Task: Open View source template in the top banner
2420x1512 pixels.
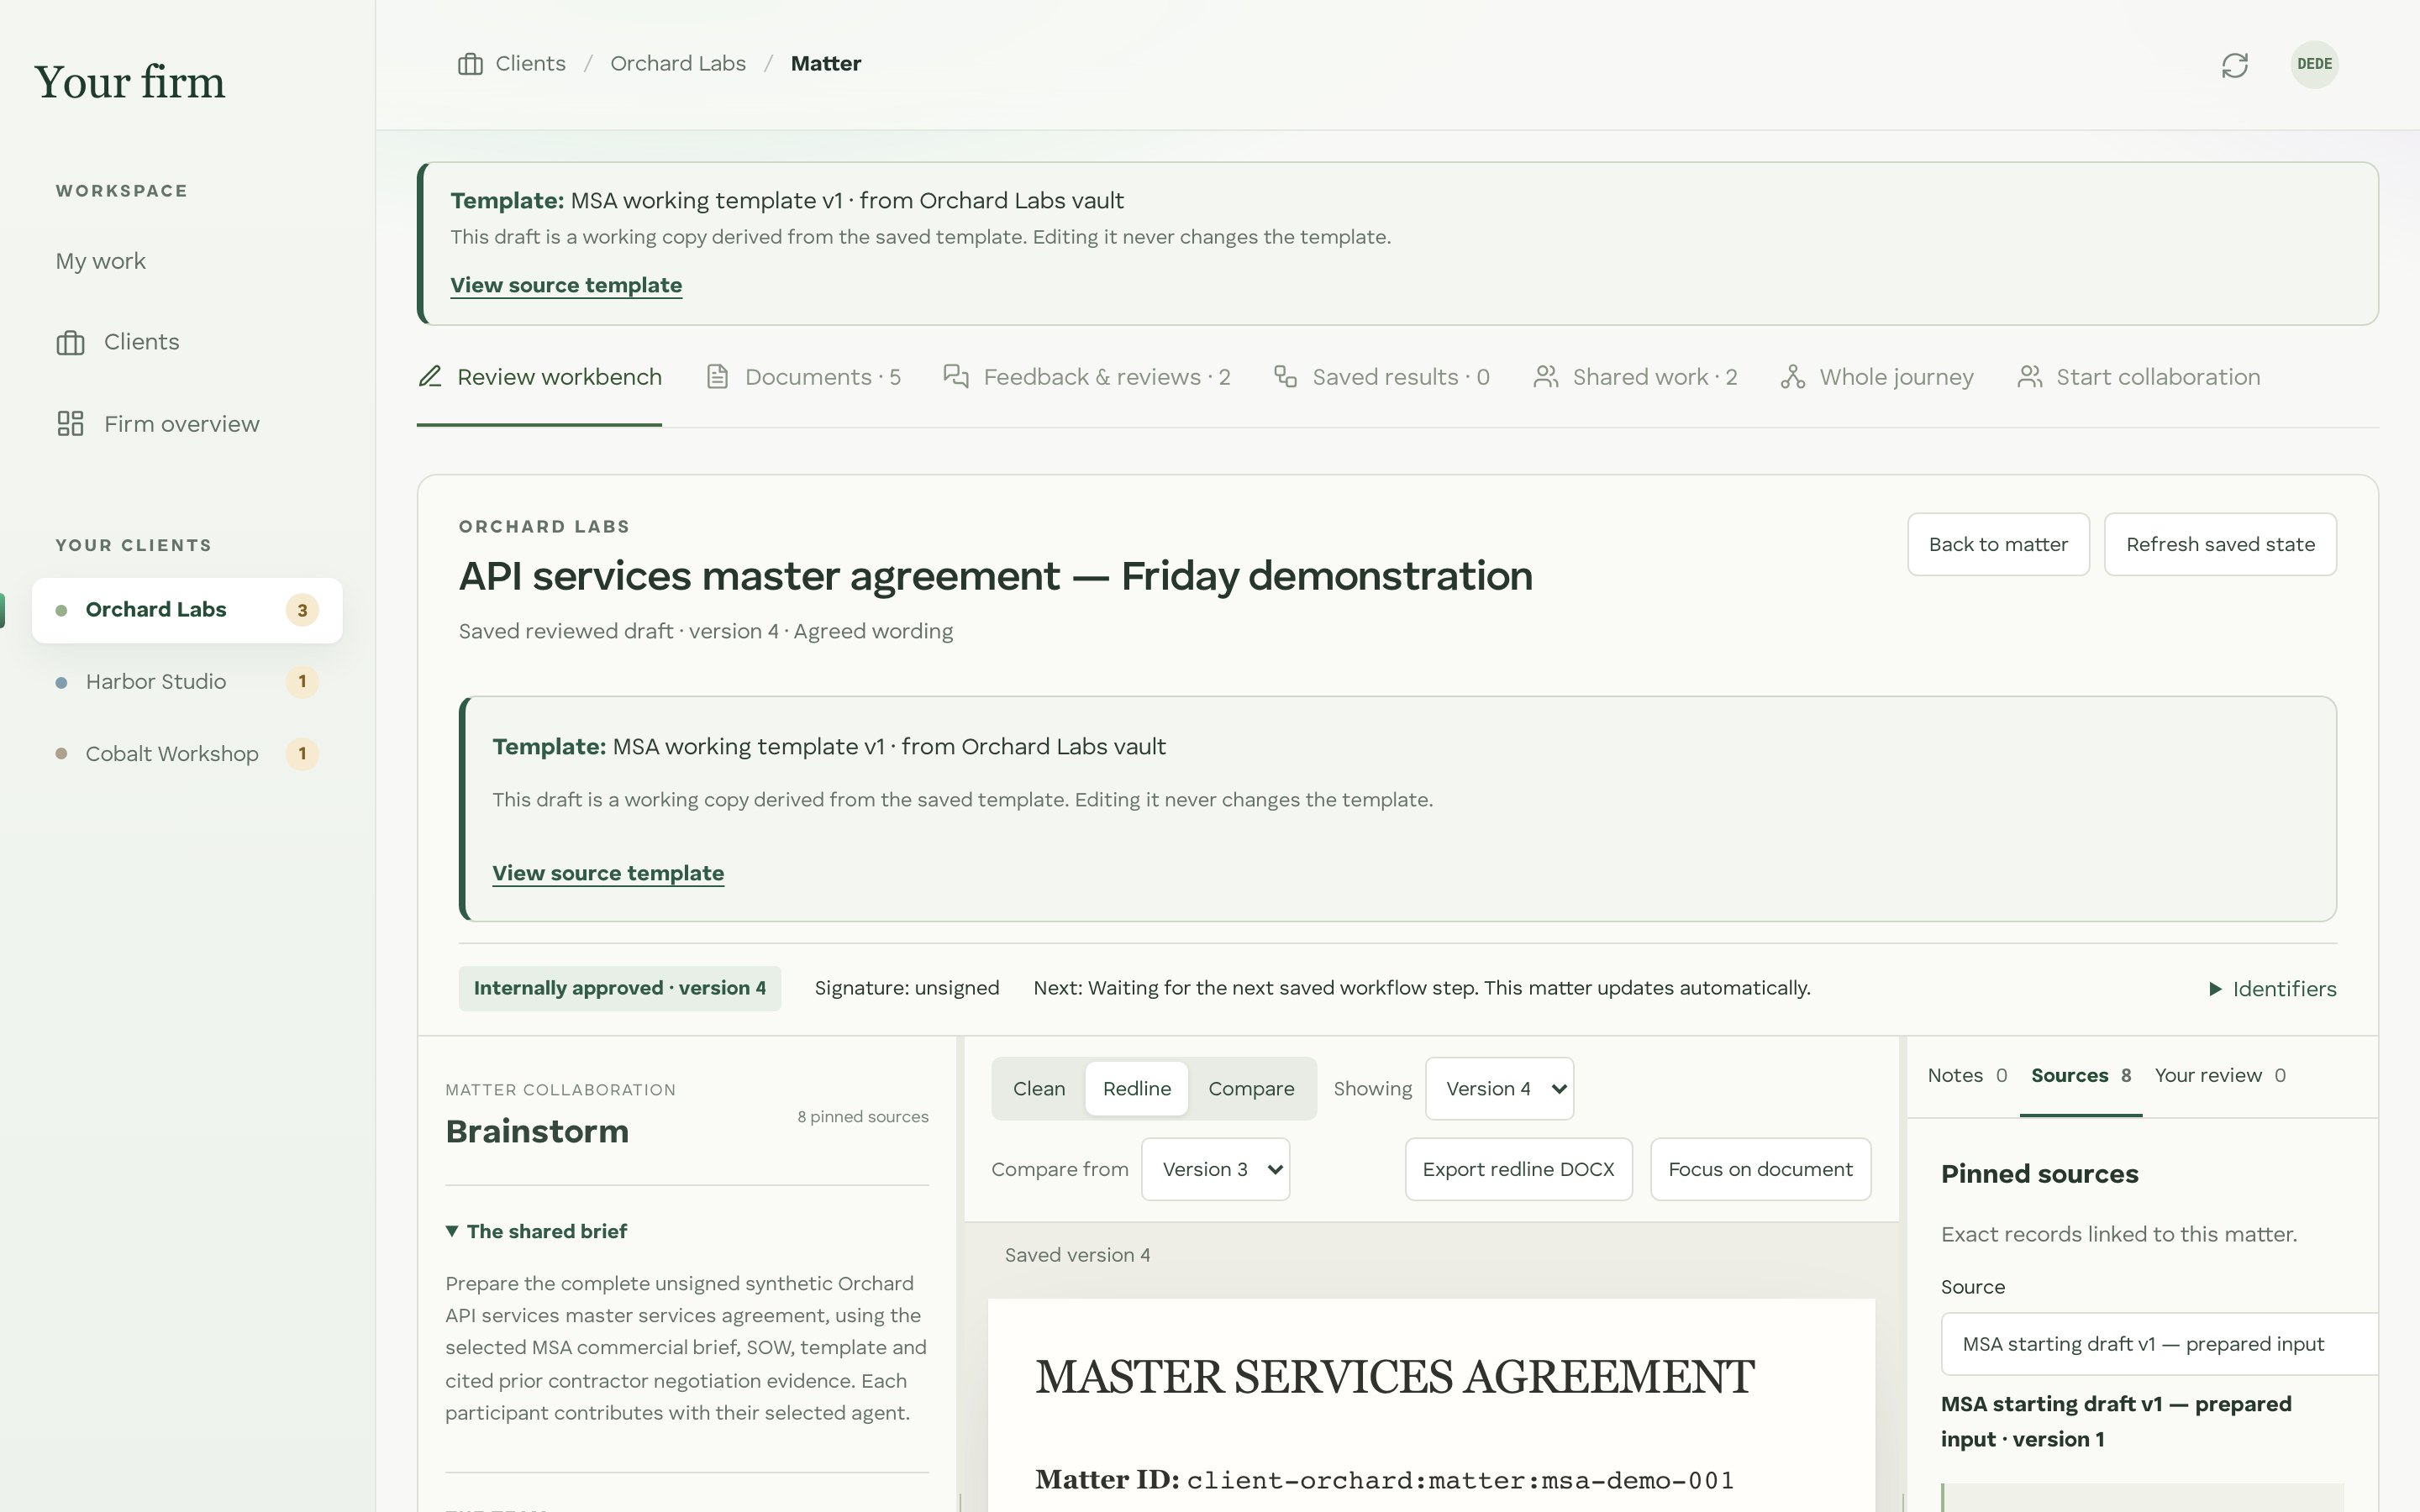Action: click(566, 285)
